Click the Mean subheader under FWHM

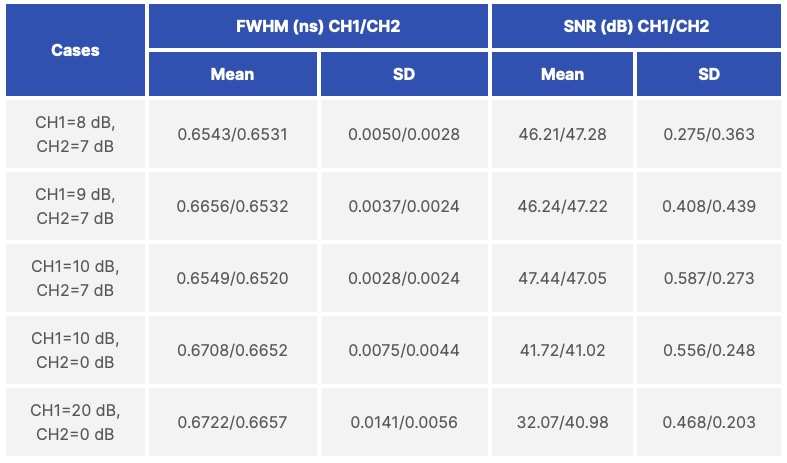pyautogui.click(x=232, y=74)
